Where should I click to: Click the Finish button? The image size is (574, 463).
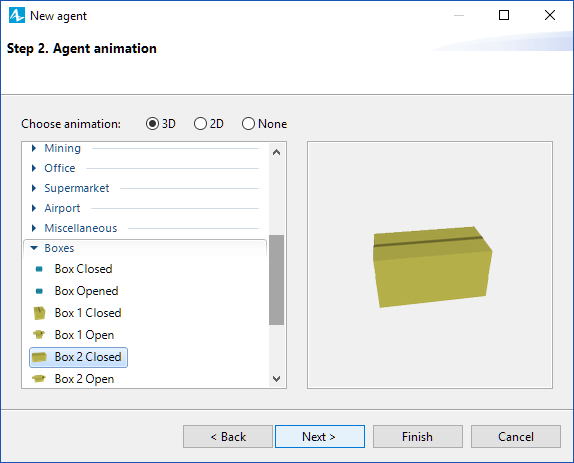click(418, 436)
